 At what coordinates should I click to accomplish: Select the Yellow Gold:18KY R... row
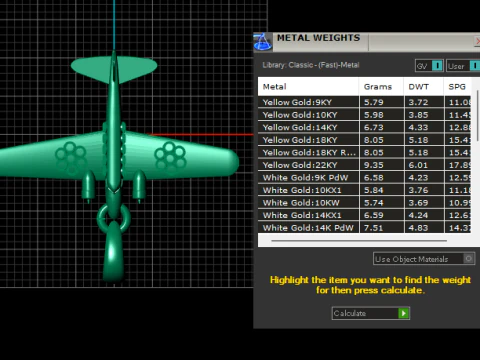coord(364,152)
